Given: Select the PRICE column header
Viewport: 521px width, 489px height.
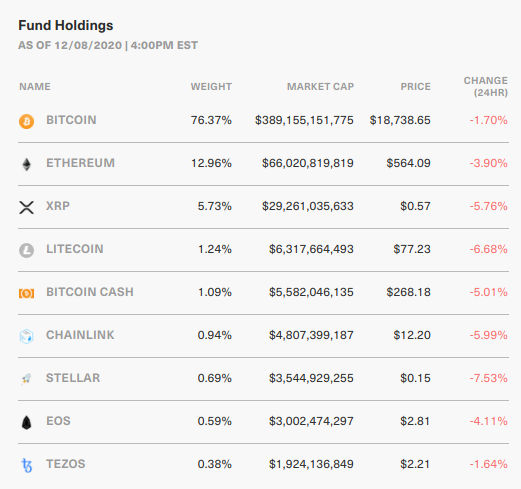Looking at the screenshot, I should point(416,87).
